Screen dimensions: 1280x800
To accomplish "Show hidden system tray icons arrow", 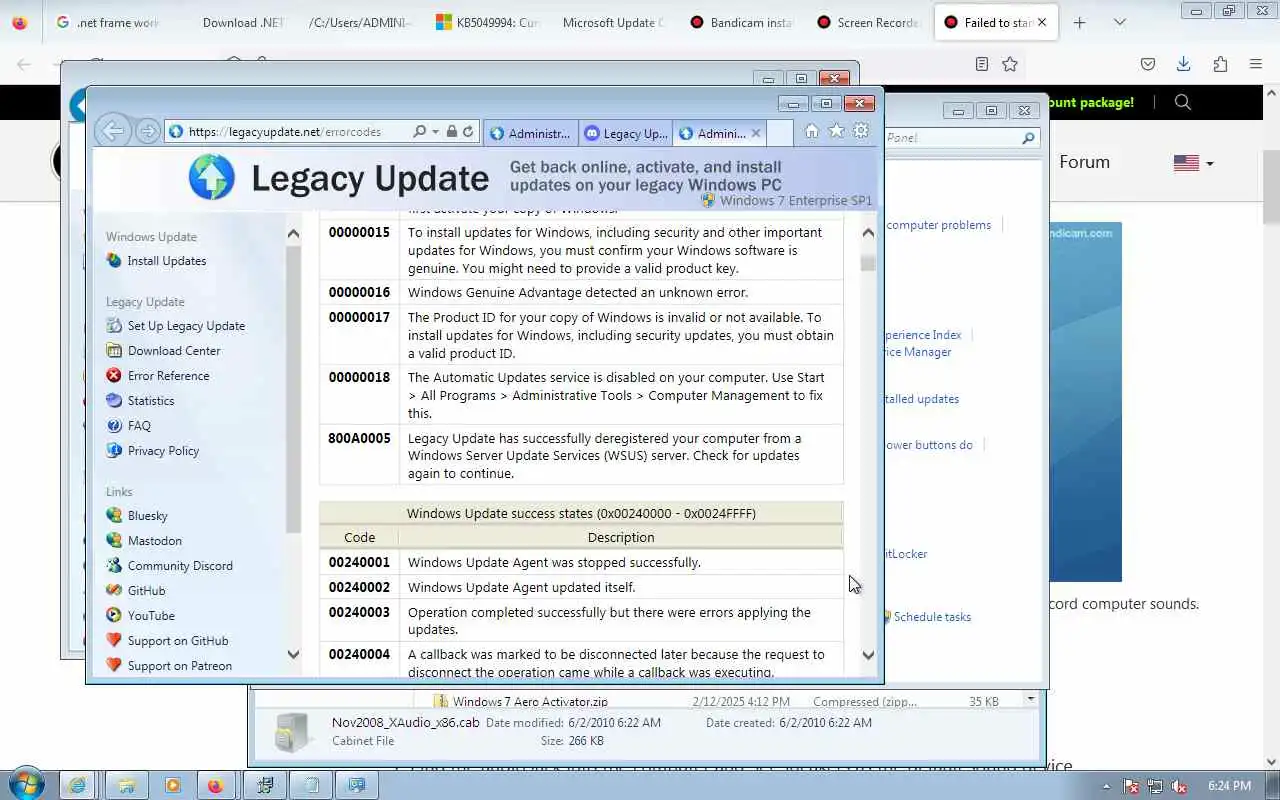I will tap(1106, 786).
